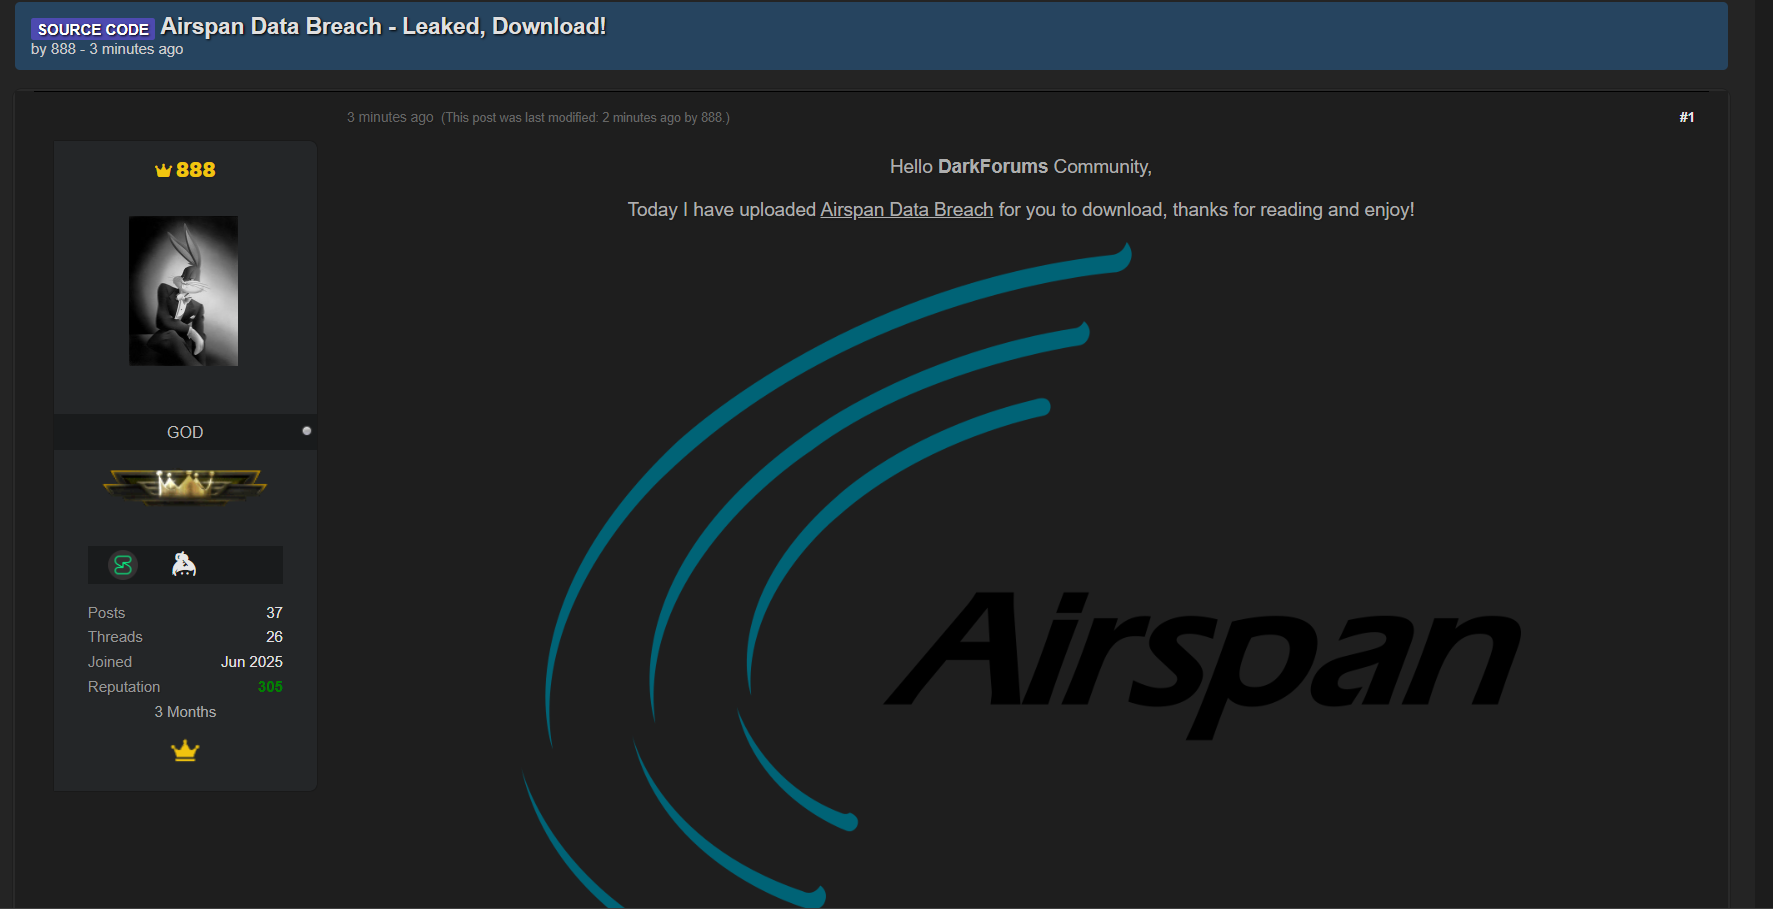Image resolution: width=1773 pixels, height=909 pixels.
Task: Open the #1 post permalink
Action: (1686, 117)
